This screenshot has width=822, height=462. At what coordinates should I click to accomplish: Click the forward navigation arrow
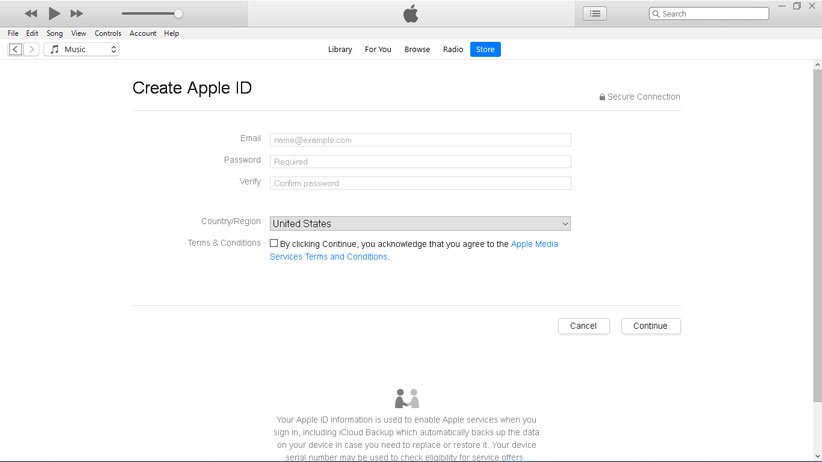tap(31, 49)
